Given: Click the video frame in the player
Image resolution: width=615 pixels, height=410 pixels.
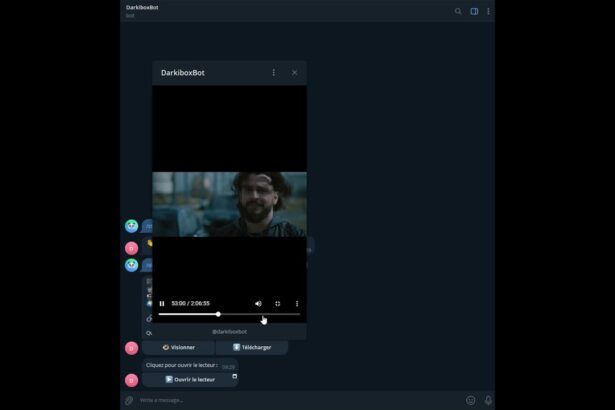Looking at the screenshot, I should (229, 204).
